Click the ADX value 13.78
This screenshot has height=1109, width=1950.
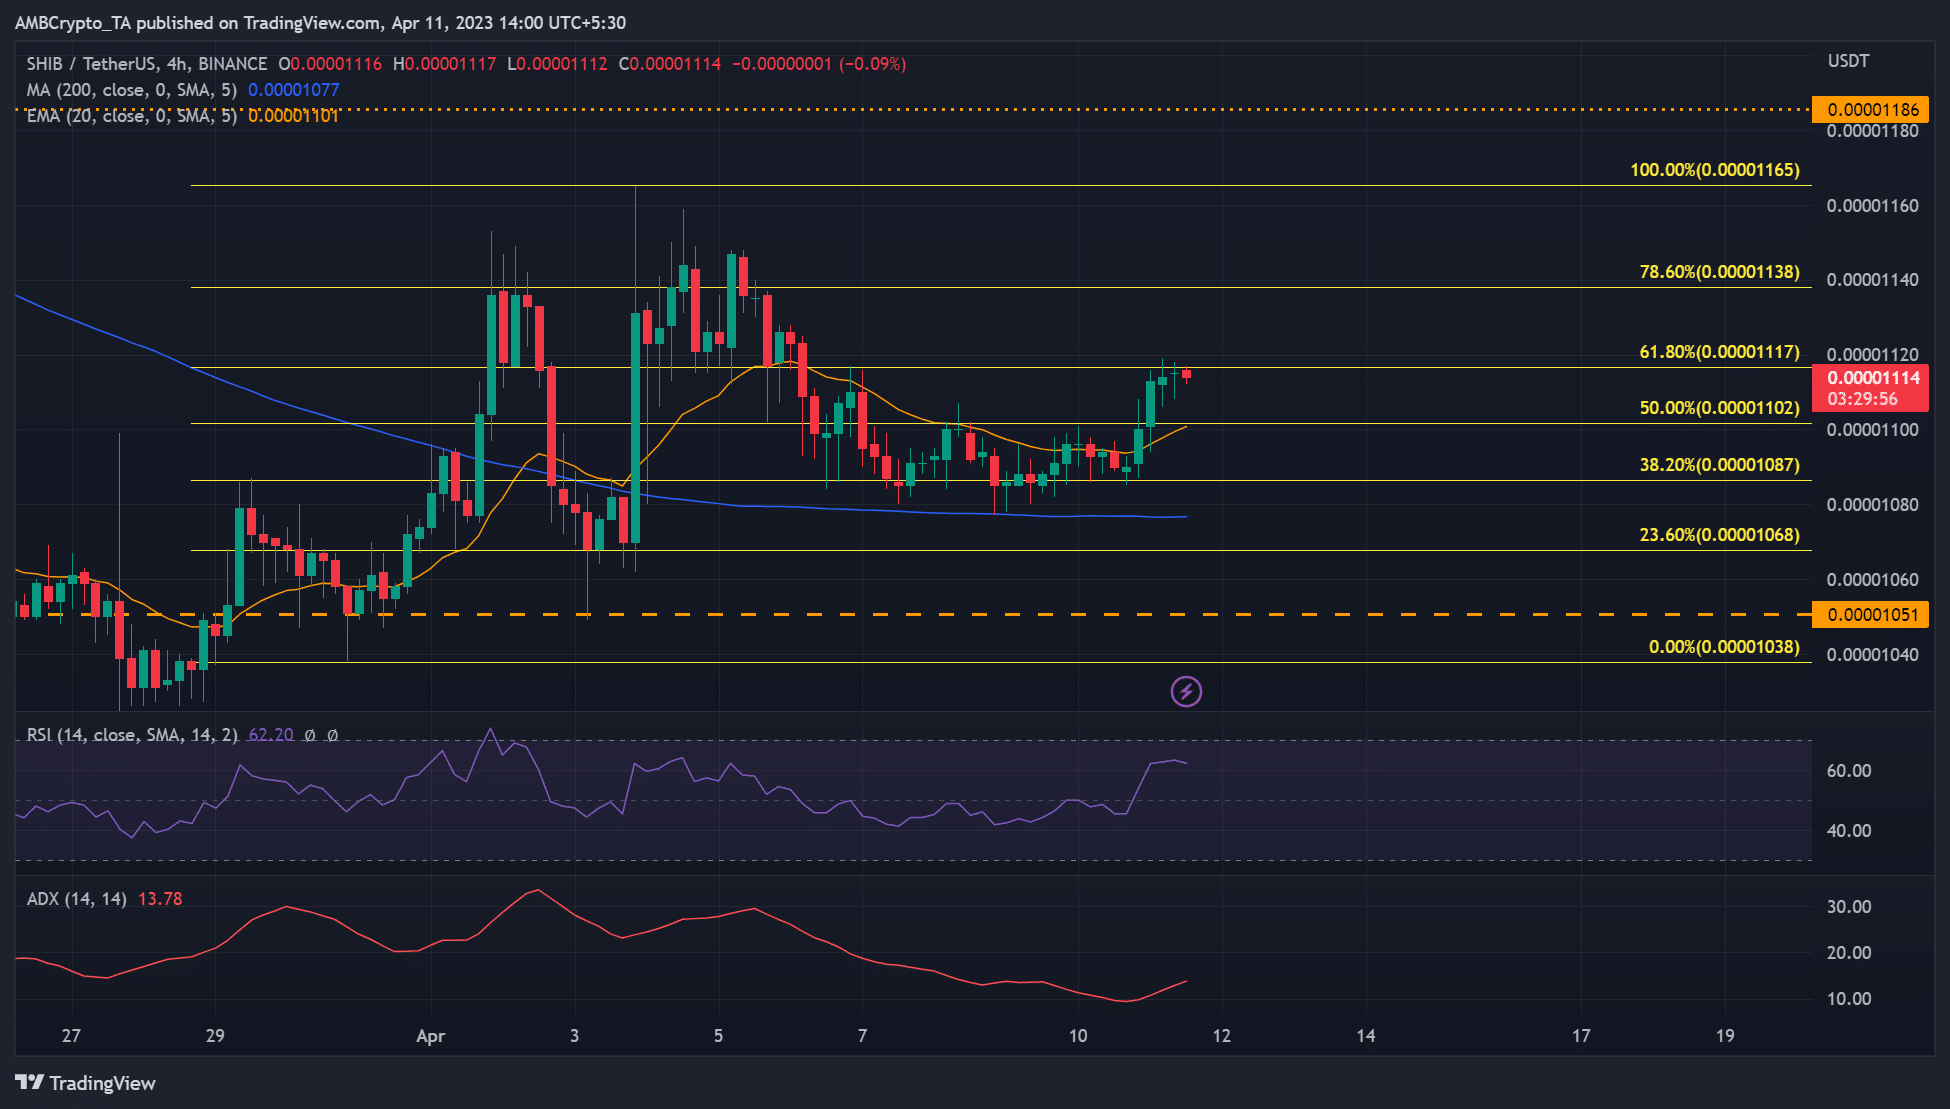coord(160,899)
